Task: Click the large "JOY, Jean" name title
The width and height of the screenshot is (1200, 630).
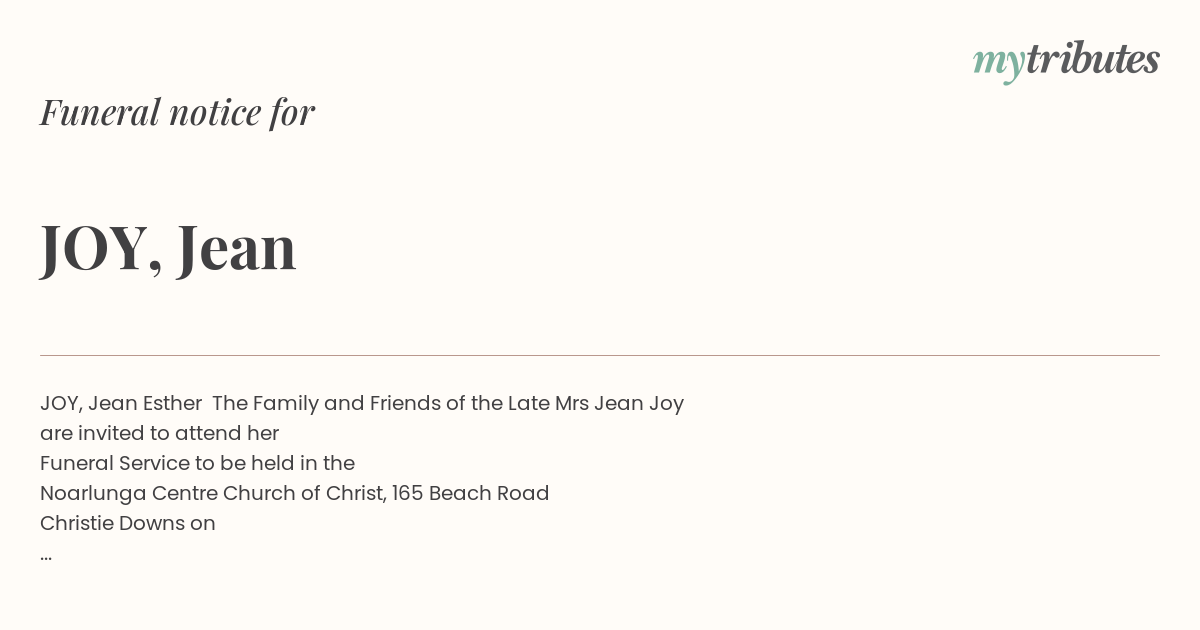Action: [168, 247]
